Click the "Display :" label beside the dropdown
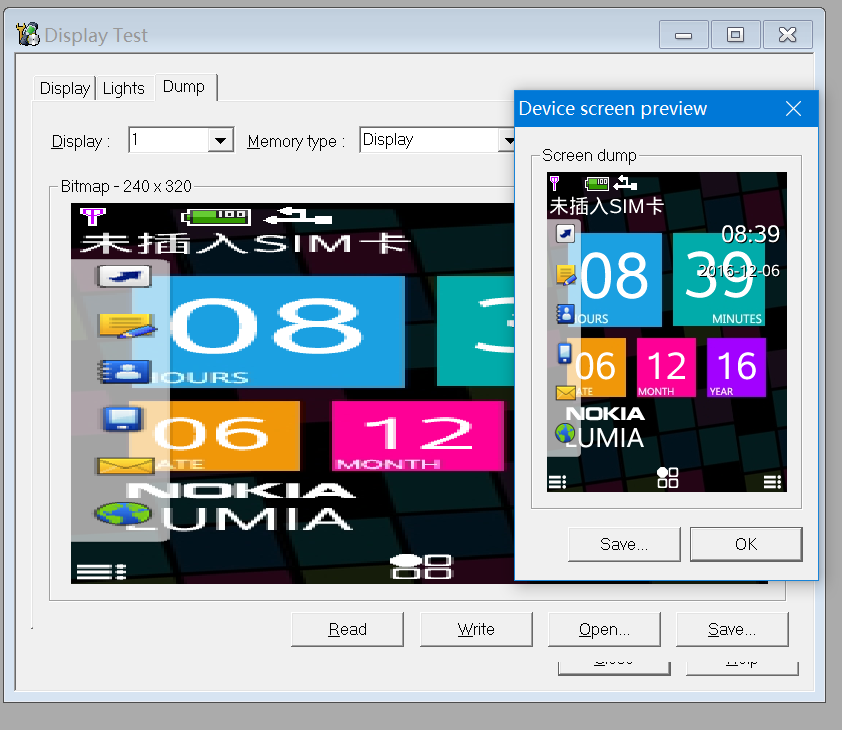 pos(81,141)
